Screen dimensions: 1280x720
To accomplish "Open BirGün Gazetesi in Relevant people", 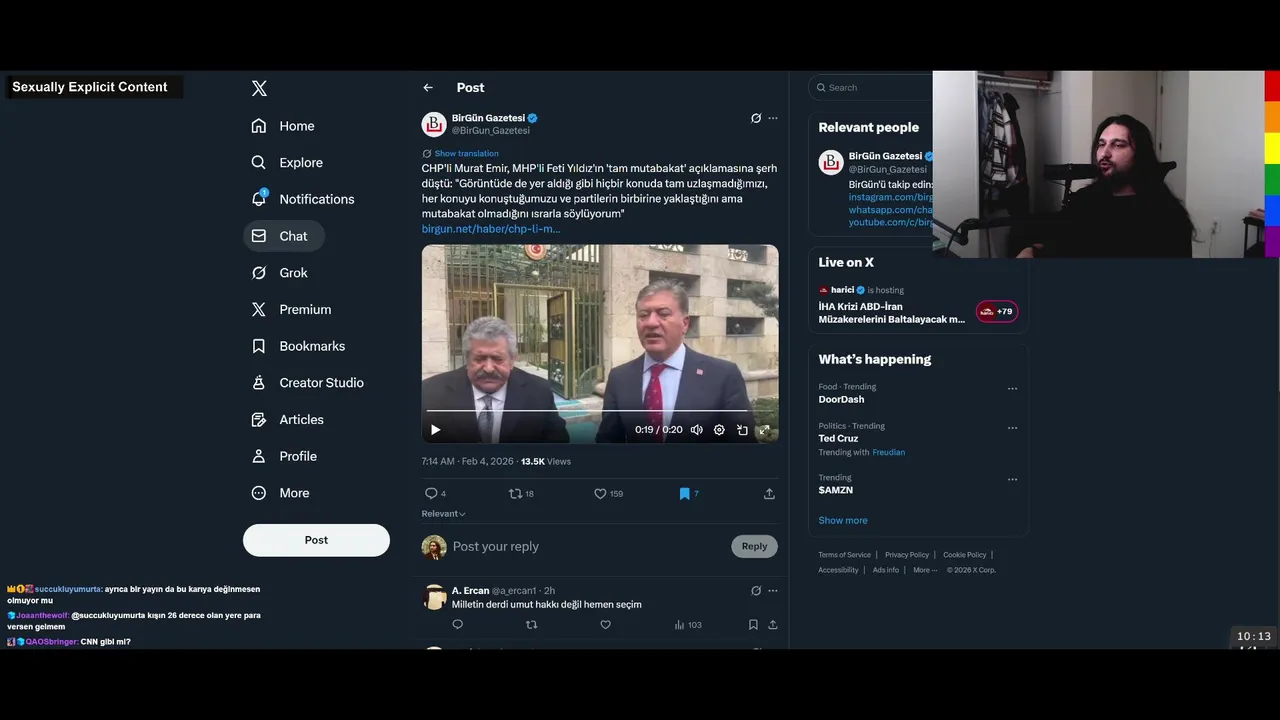I will (x=885, y=156).
